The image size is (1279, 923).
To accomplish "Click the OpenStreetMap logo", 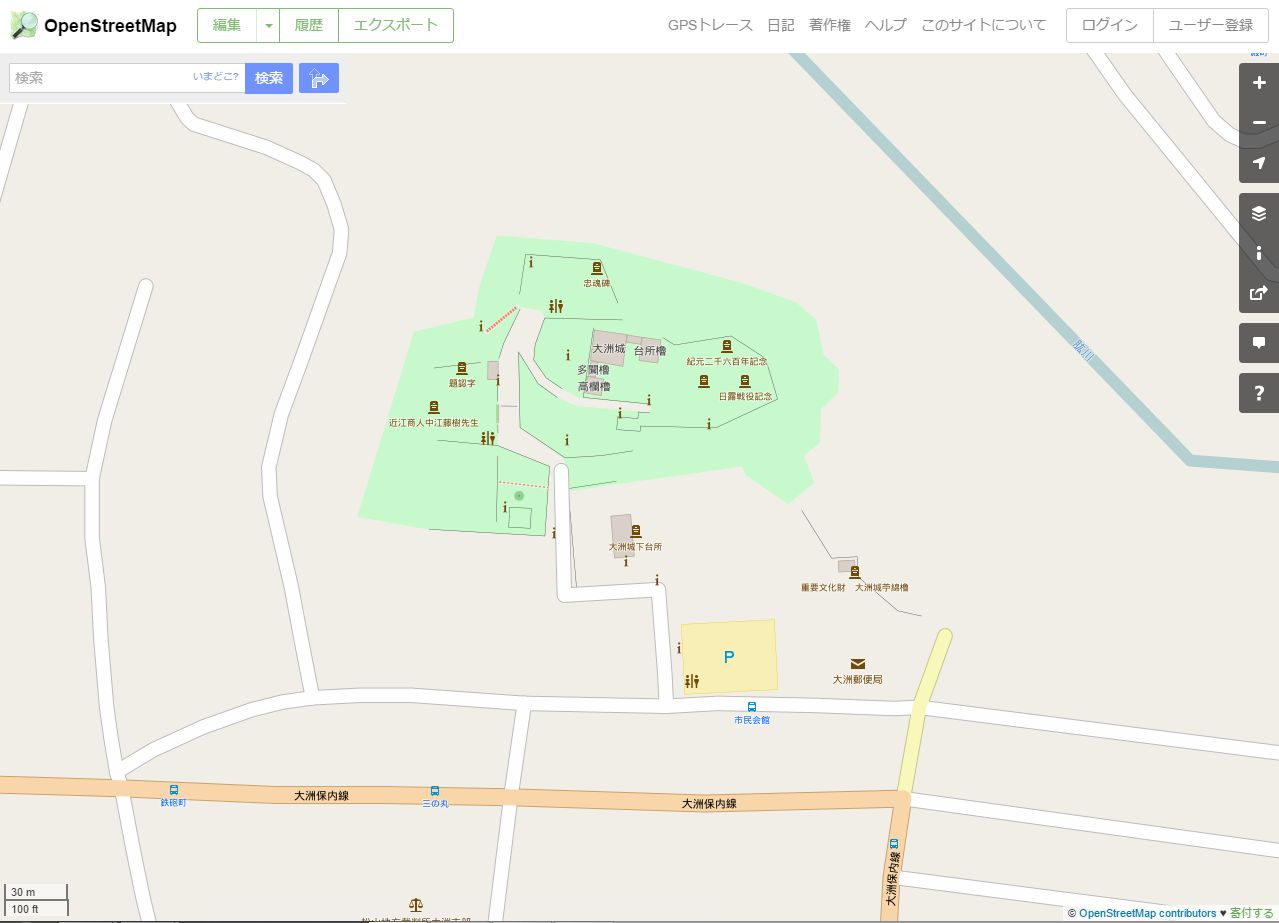I will [94, 26].
